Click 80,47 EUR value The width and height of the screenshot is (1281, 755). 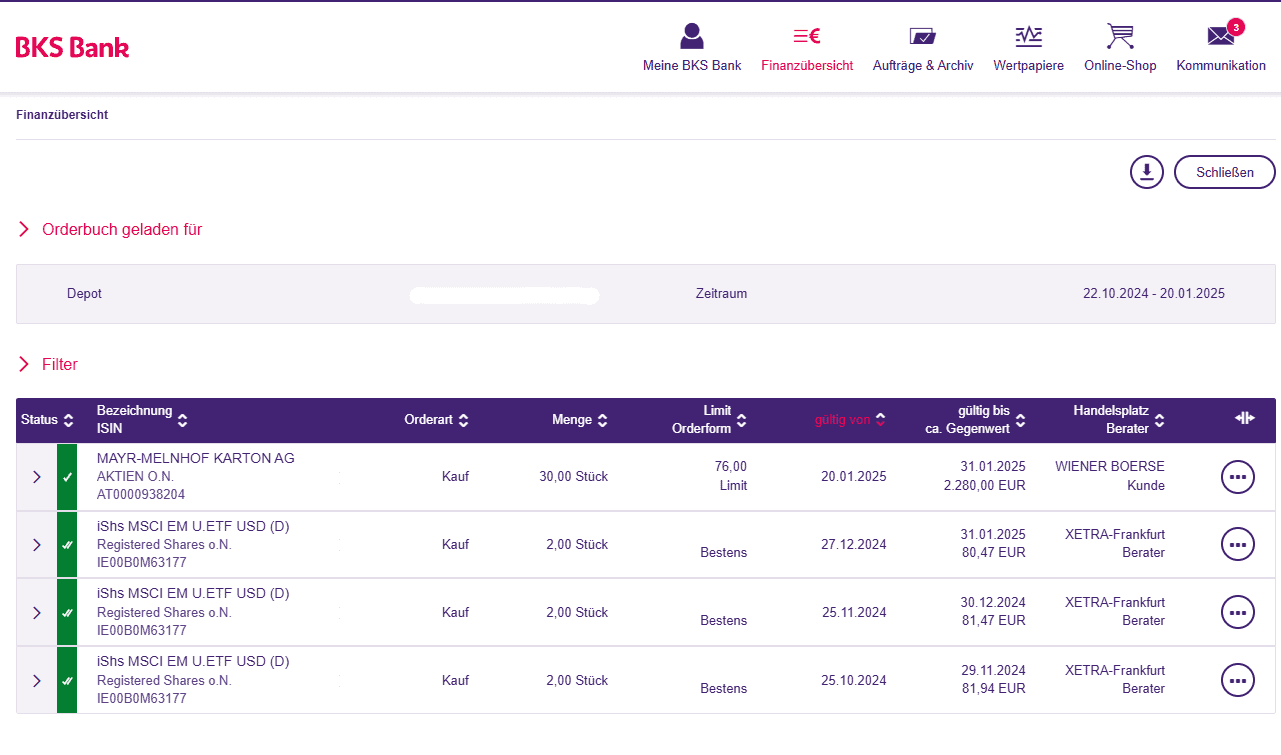click(x=993, y=553)
